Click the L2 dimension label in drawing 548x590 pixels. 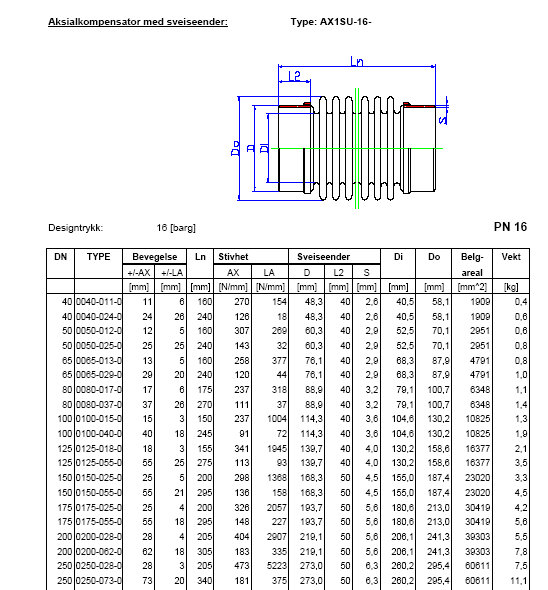click(x=294, y=76)
